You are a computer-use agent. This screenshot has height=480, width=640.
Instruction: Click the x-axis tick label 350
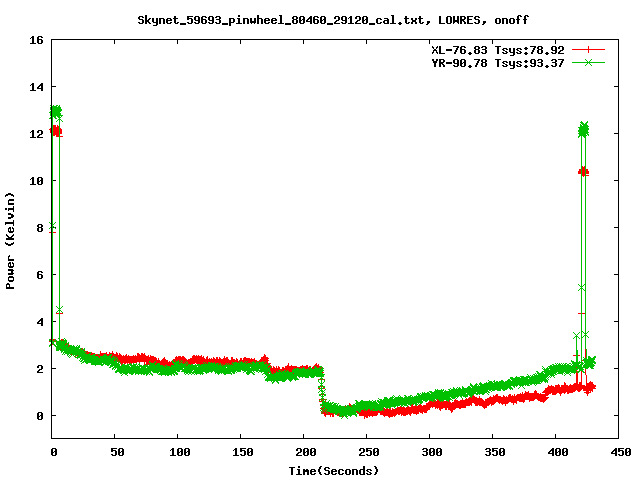coord(495,452)
